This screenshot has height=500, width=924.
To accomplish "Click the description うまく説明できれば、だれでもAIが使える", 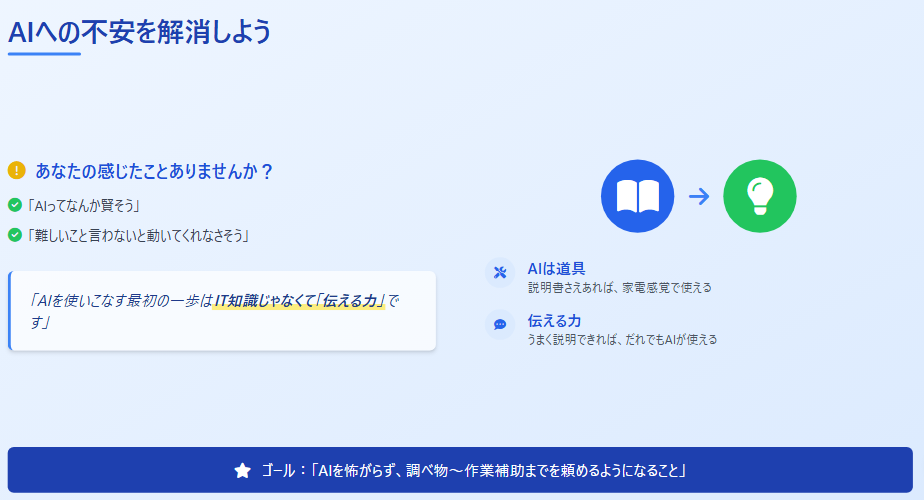I will pos(622,339).
